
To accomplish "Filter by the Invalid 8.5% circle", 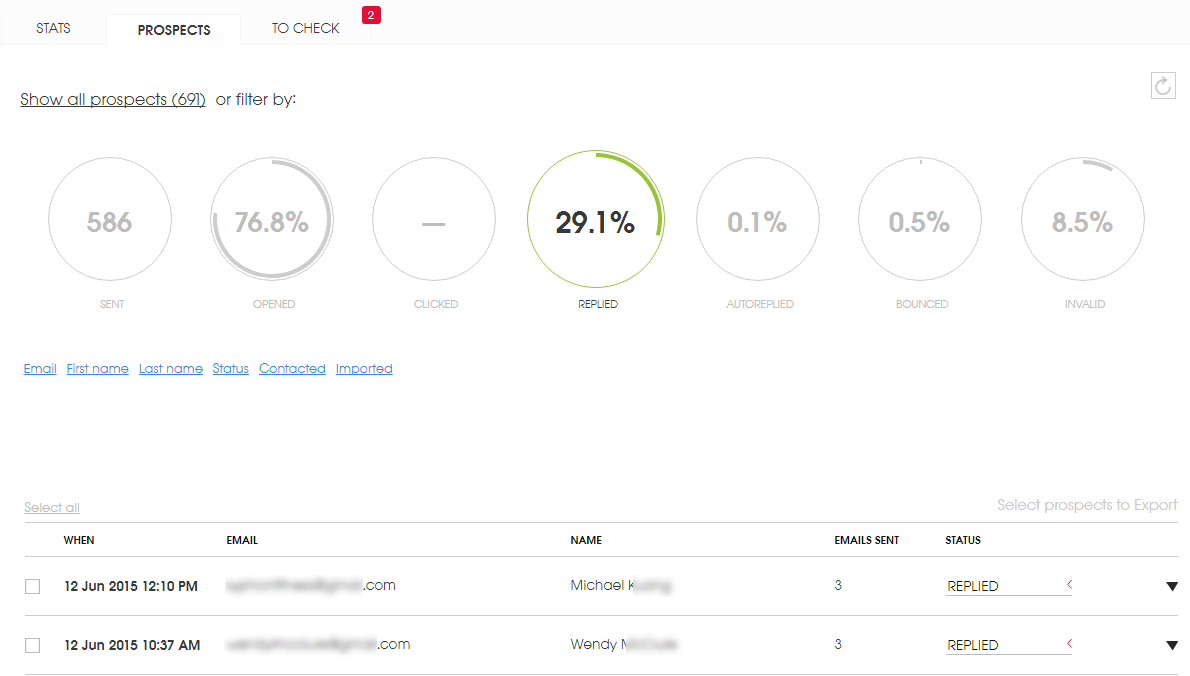I will 1082,221.
